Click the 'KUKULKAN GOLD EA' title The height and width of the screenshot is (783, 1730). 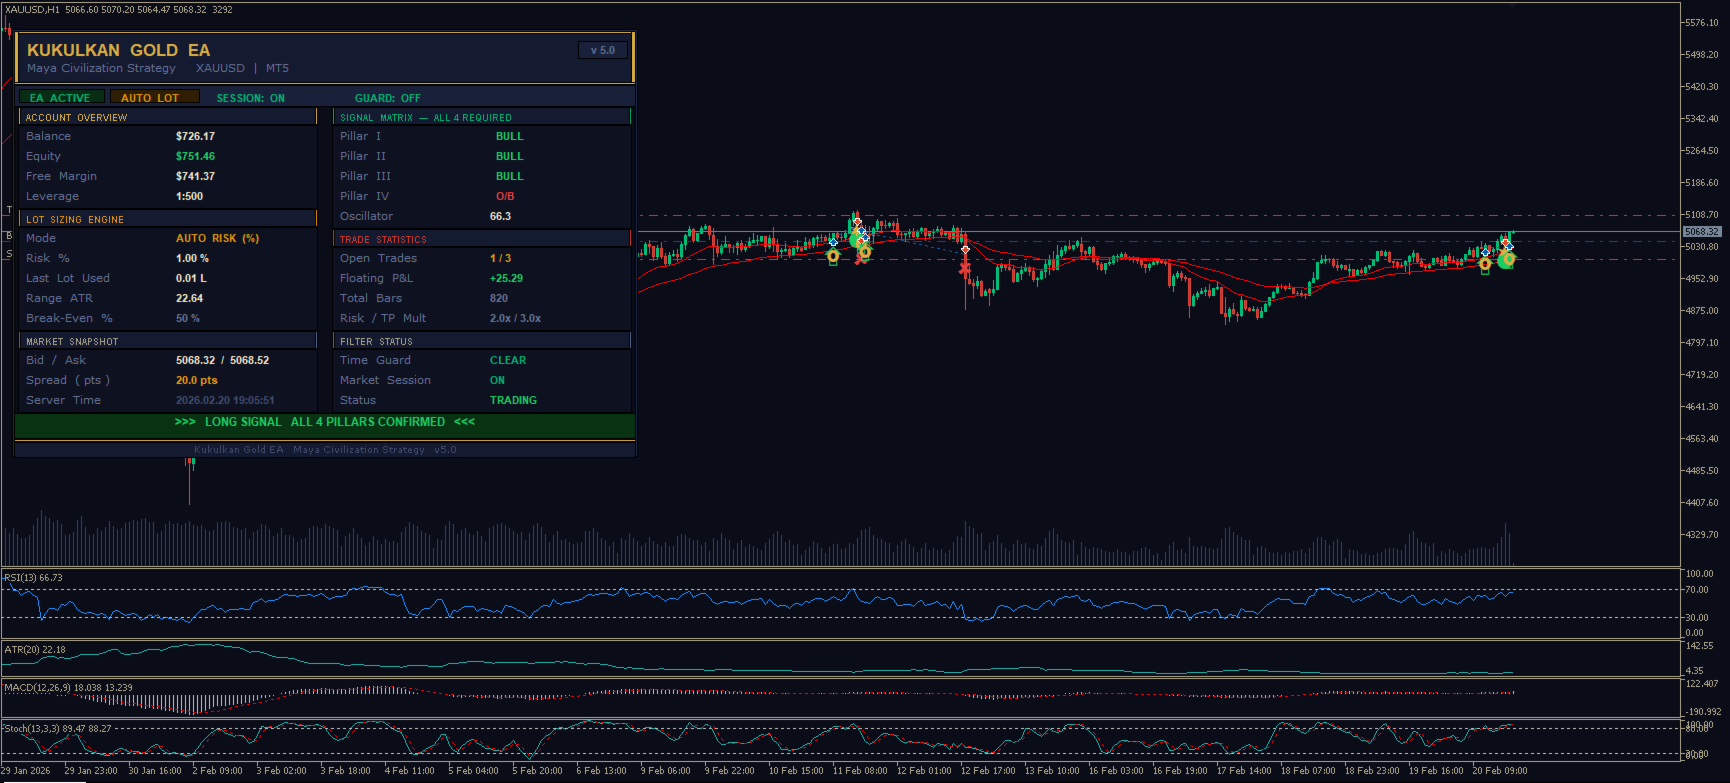pyautogui.click(x=118, y=50)
